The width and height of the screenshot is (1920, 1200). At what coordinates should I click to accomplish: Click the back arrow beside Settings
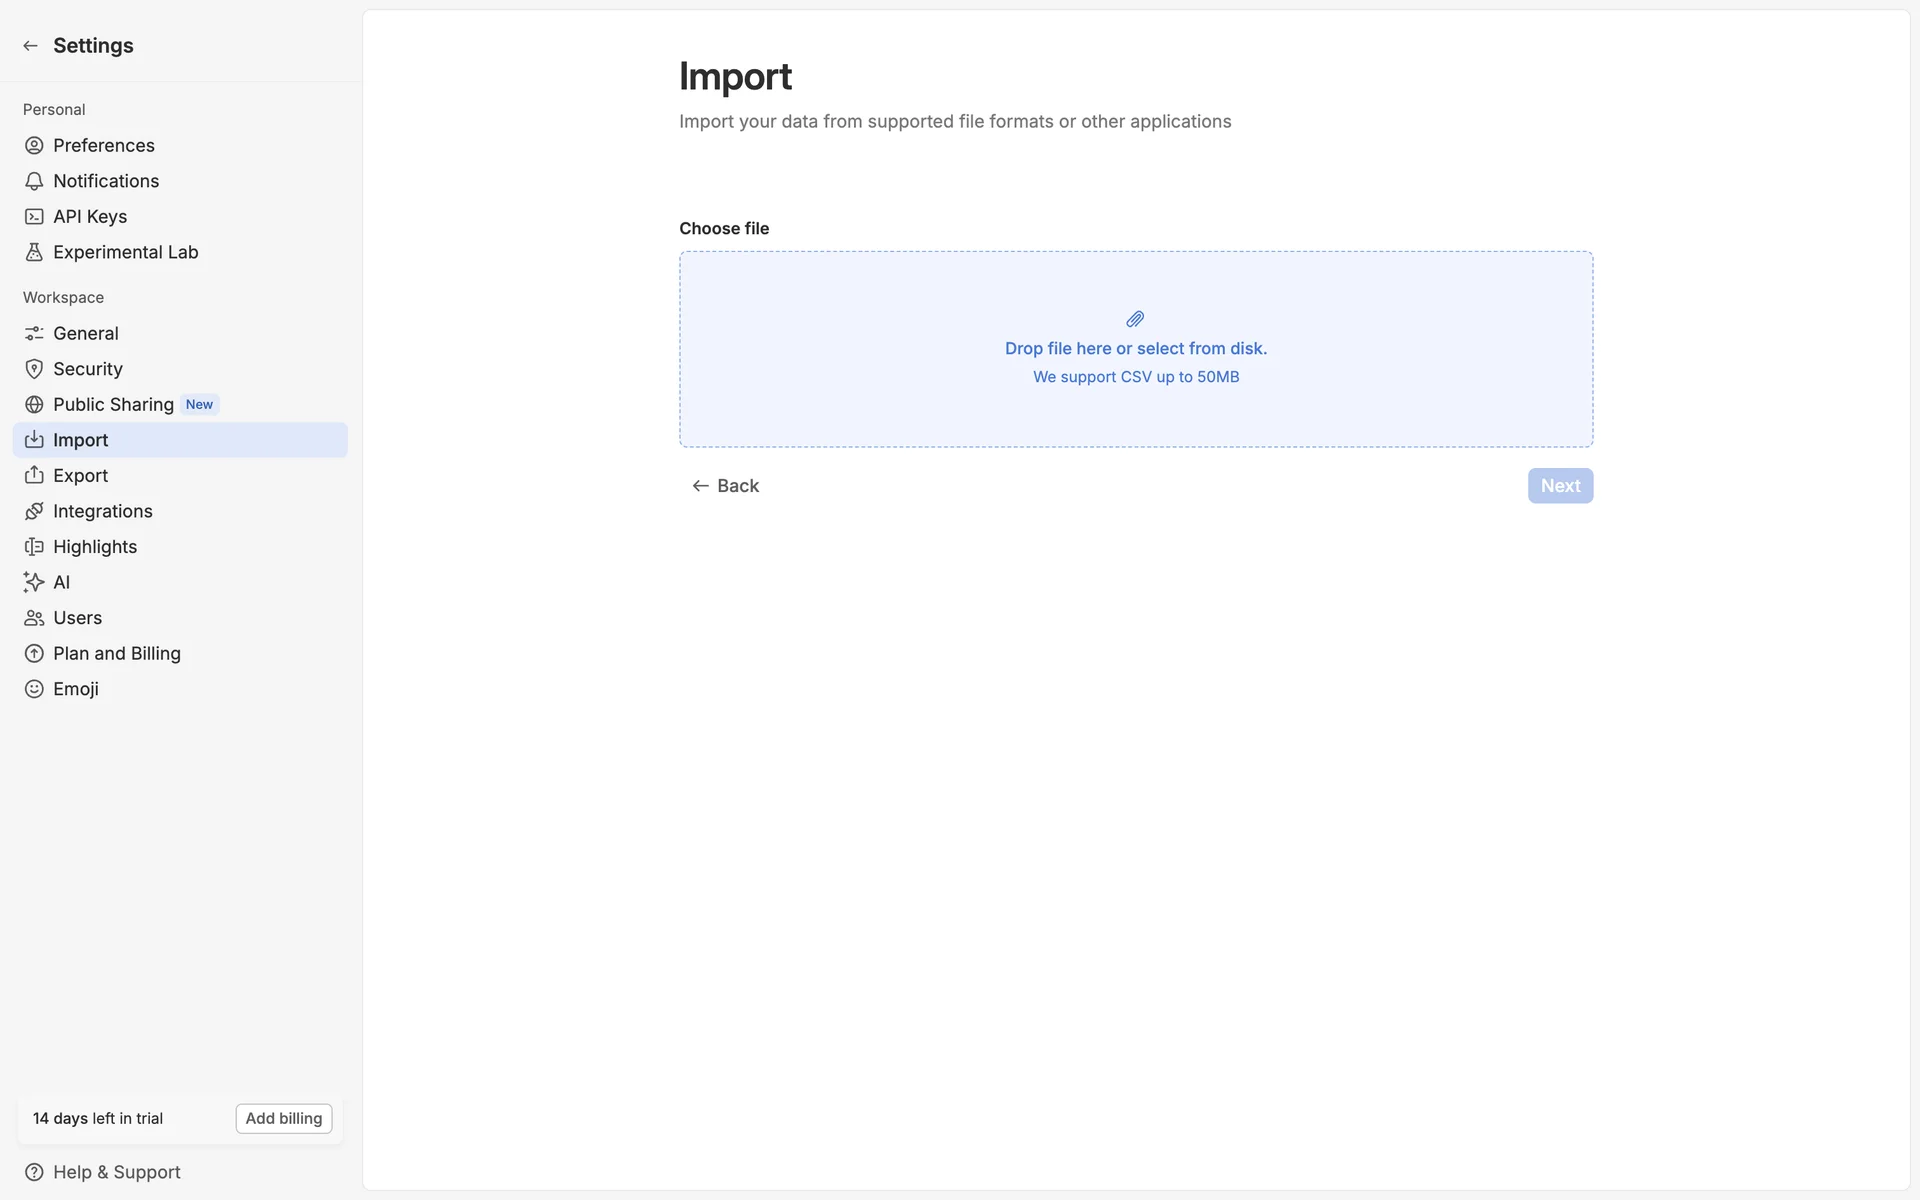[30, 46]
